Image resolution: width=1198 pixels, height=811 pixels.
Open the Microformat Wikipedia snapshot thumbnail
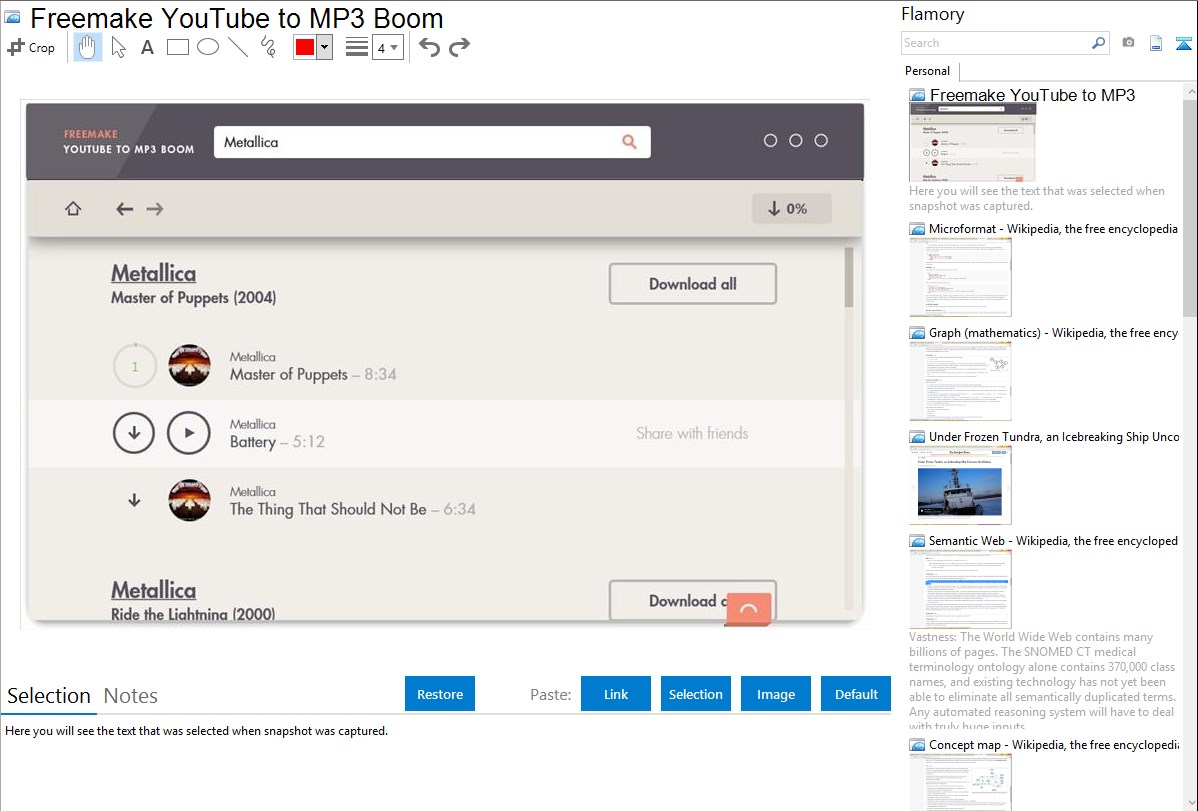(x=960, y=277)
